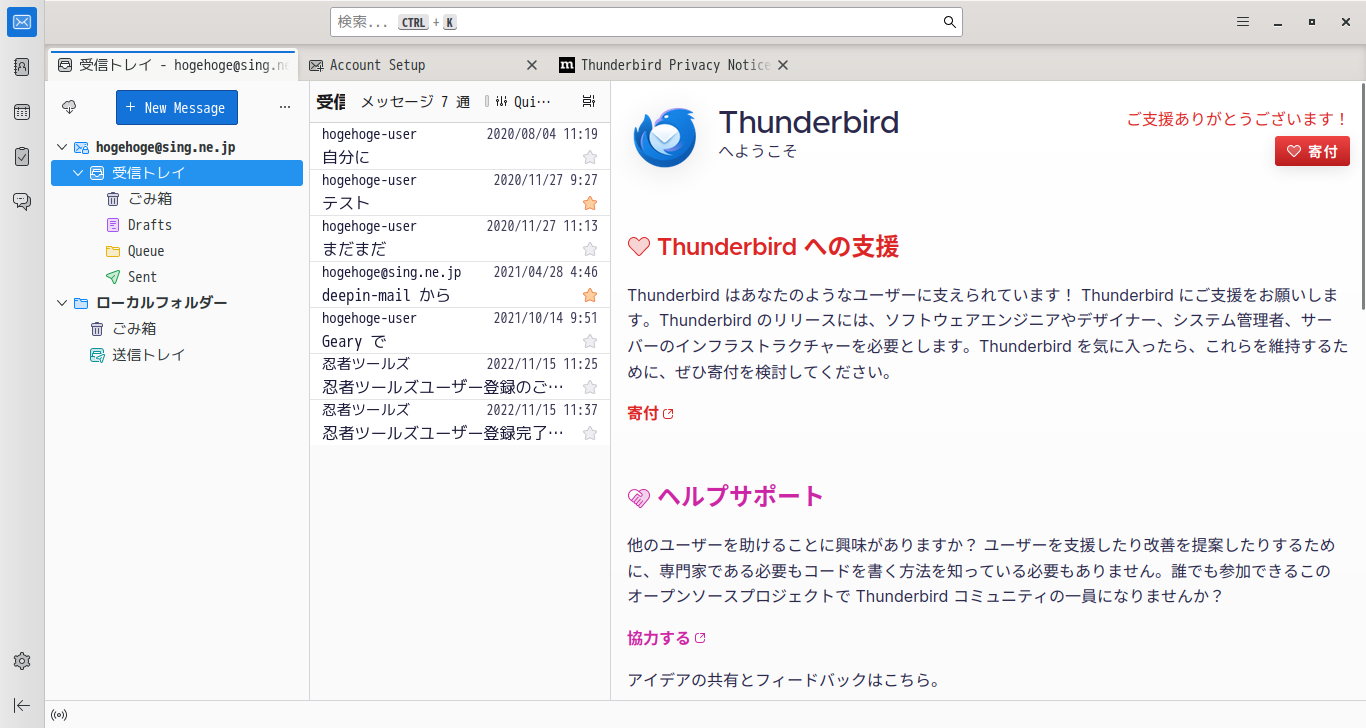
Task: Close the Thunderbird Privacy Notice tab
Action: click(x=783, y=65)
